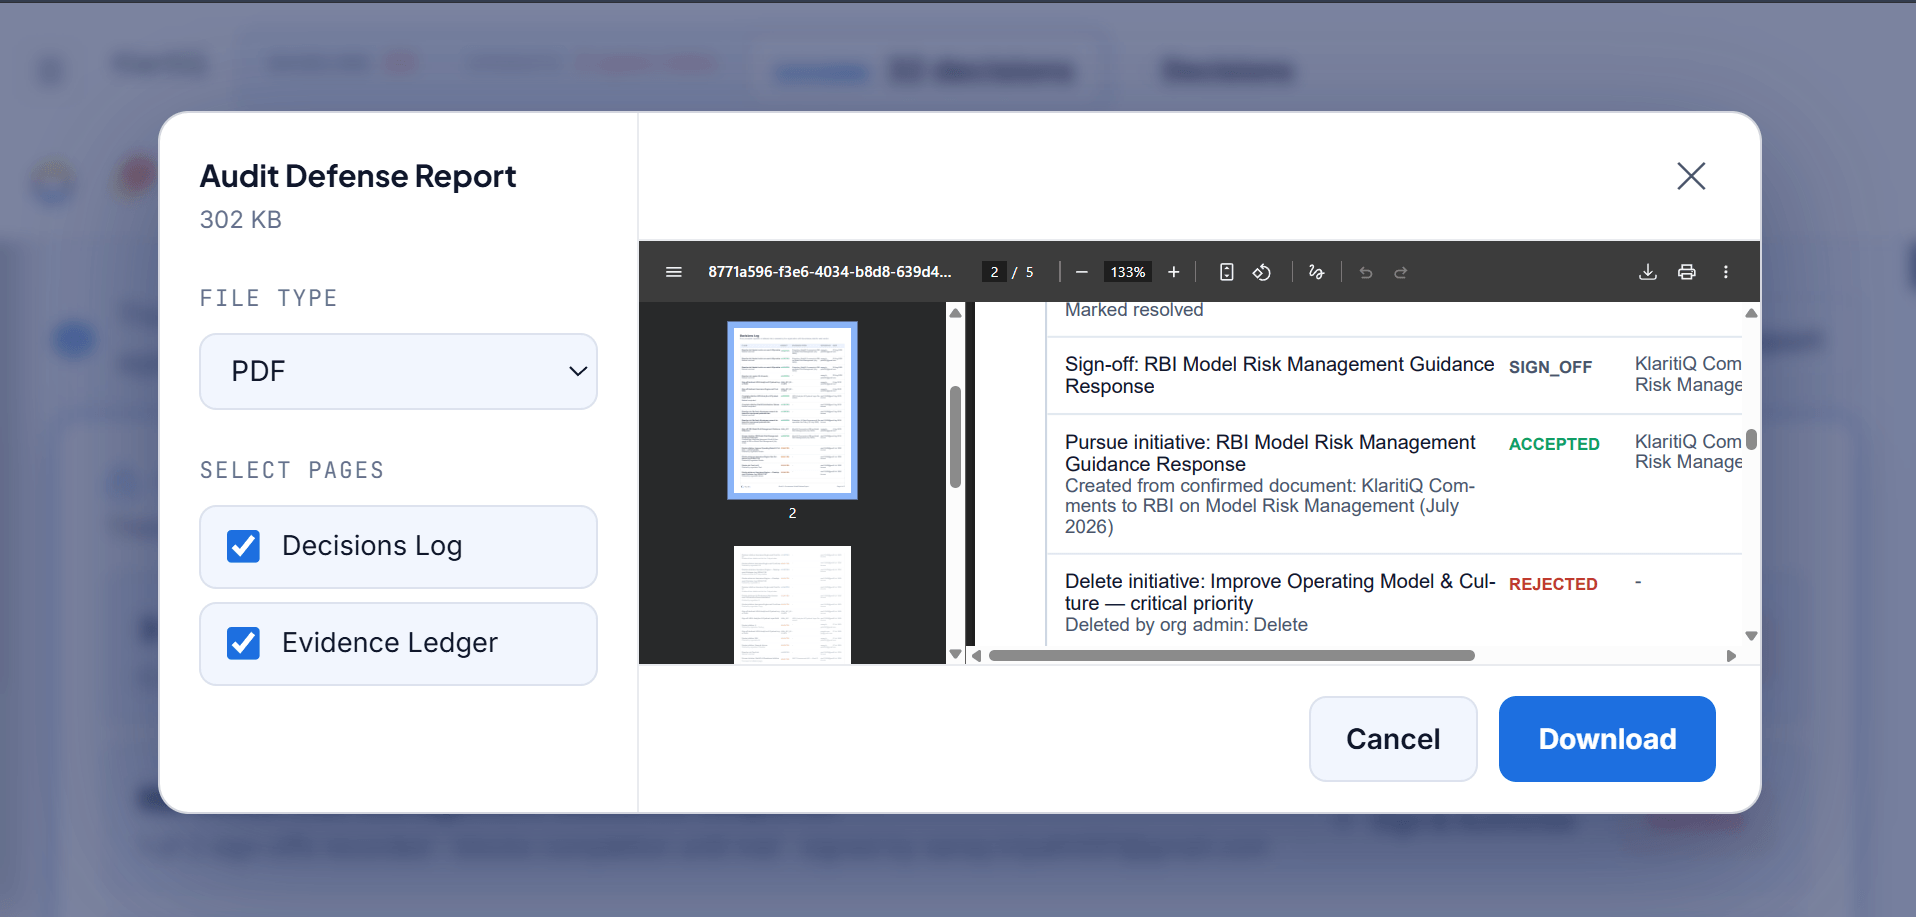Viewport: 1916px width, 917px height.
Task: Download the PDF via toolbar icon
Action: click(1648, 272)
